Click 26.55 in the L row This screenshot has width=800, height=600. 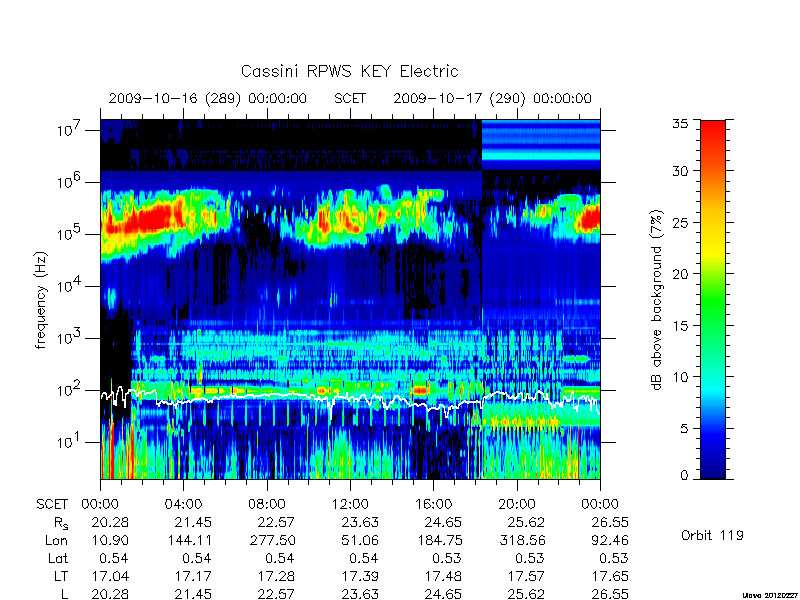click(x=610, y=594)
